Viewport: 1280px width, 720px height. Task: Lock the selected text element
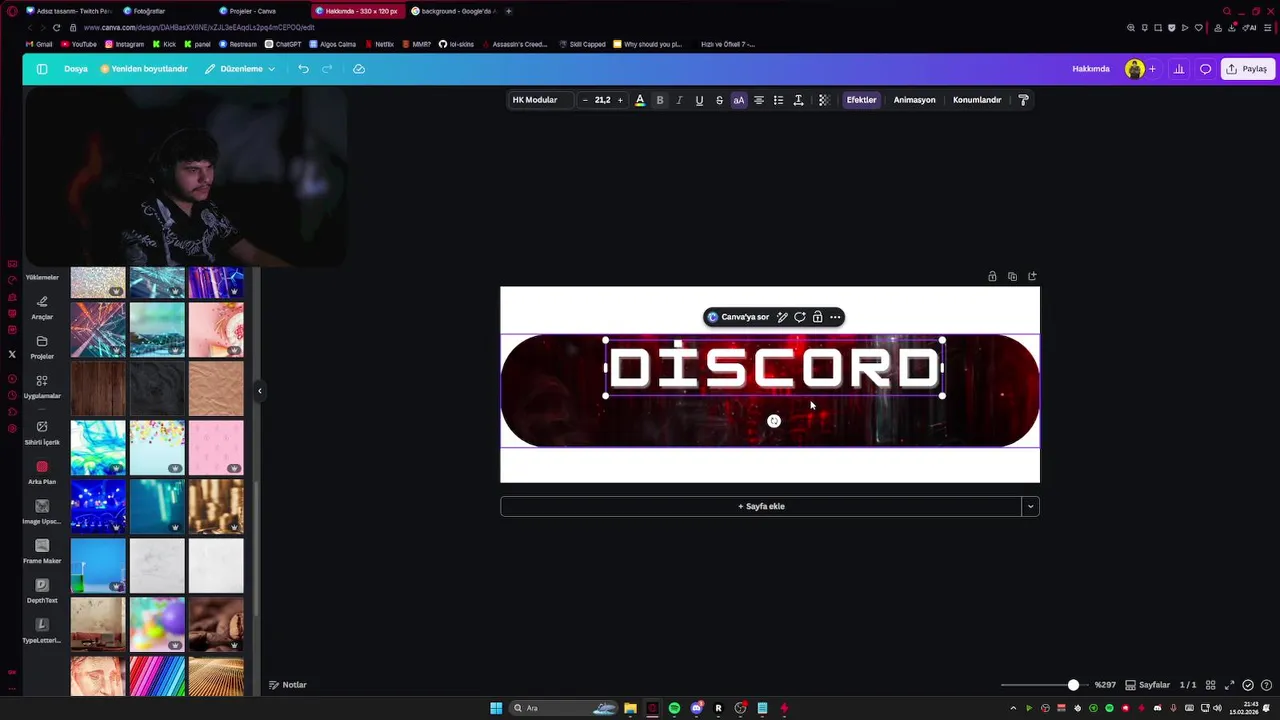[817, 317]
